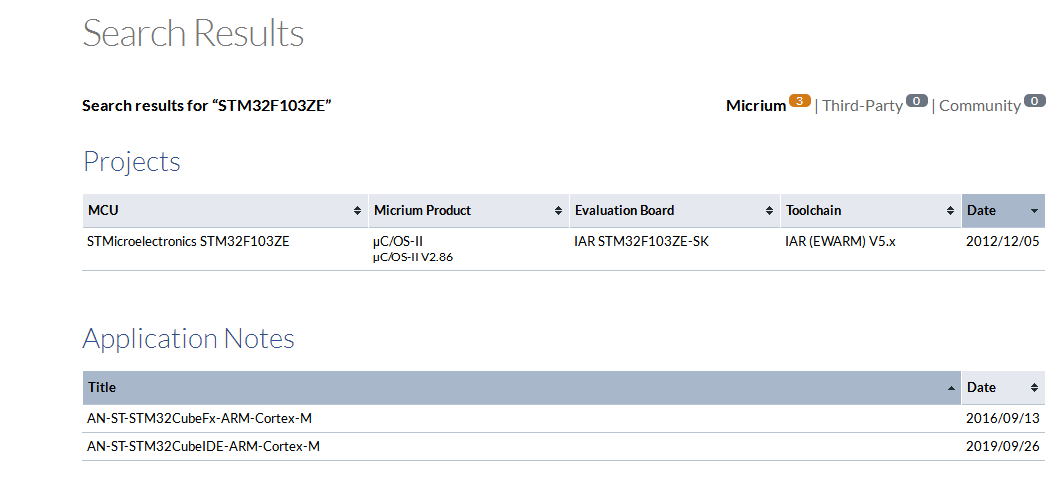This screenshot has width=1060, height=502.
Task: Click the µC/OS-II product cell
Action: (x=398, y=241)
